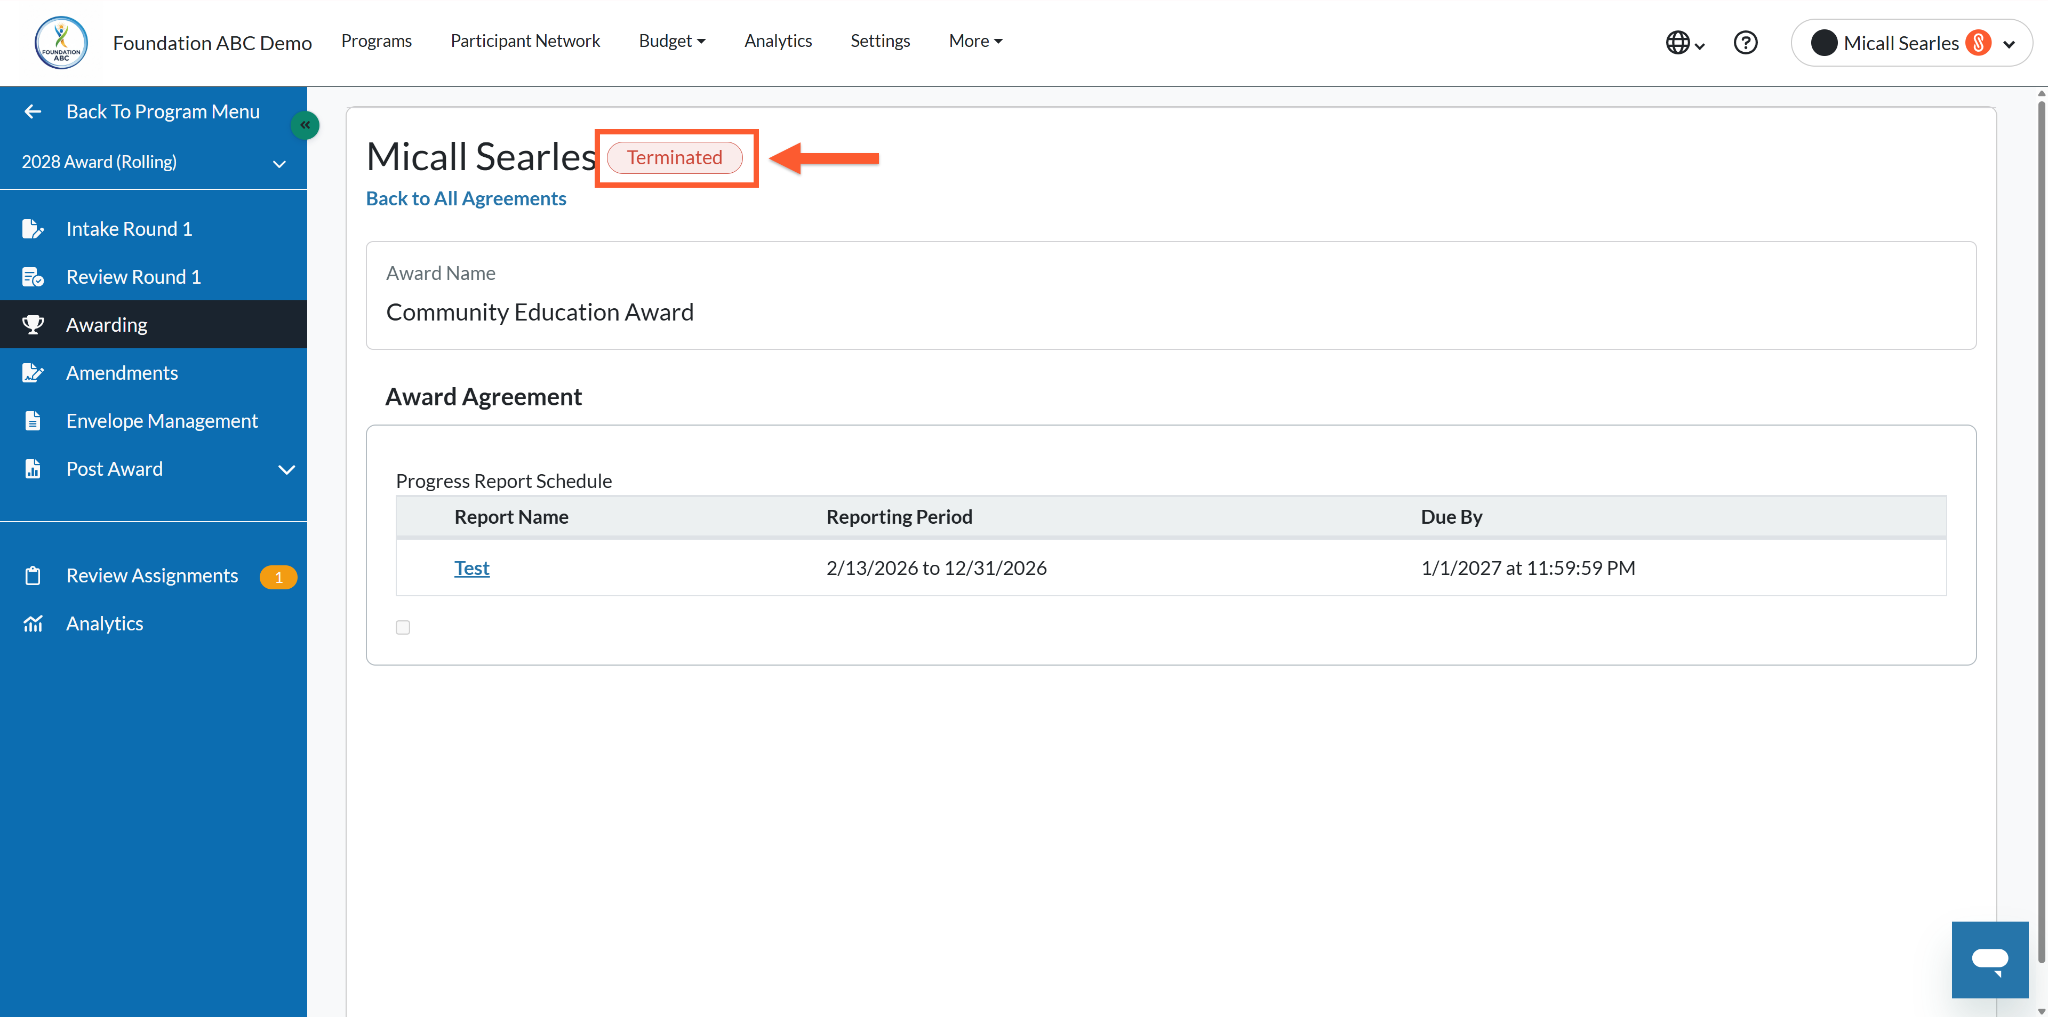Click the Analytics chart icon in sidebar
Screen dimensions: 2048x1017
pos(33,624)
